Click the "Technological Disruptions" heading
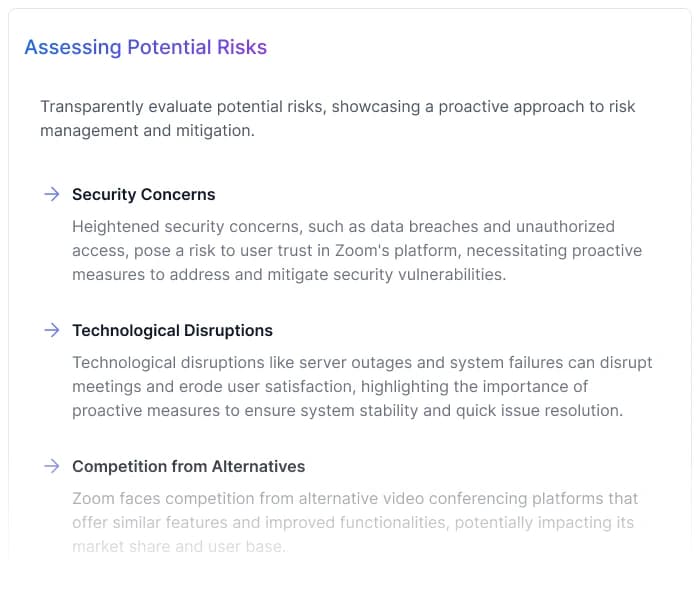700x600 pixels. coord(172,330)
